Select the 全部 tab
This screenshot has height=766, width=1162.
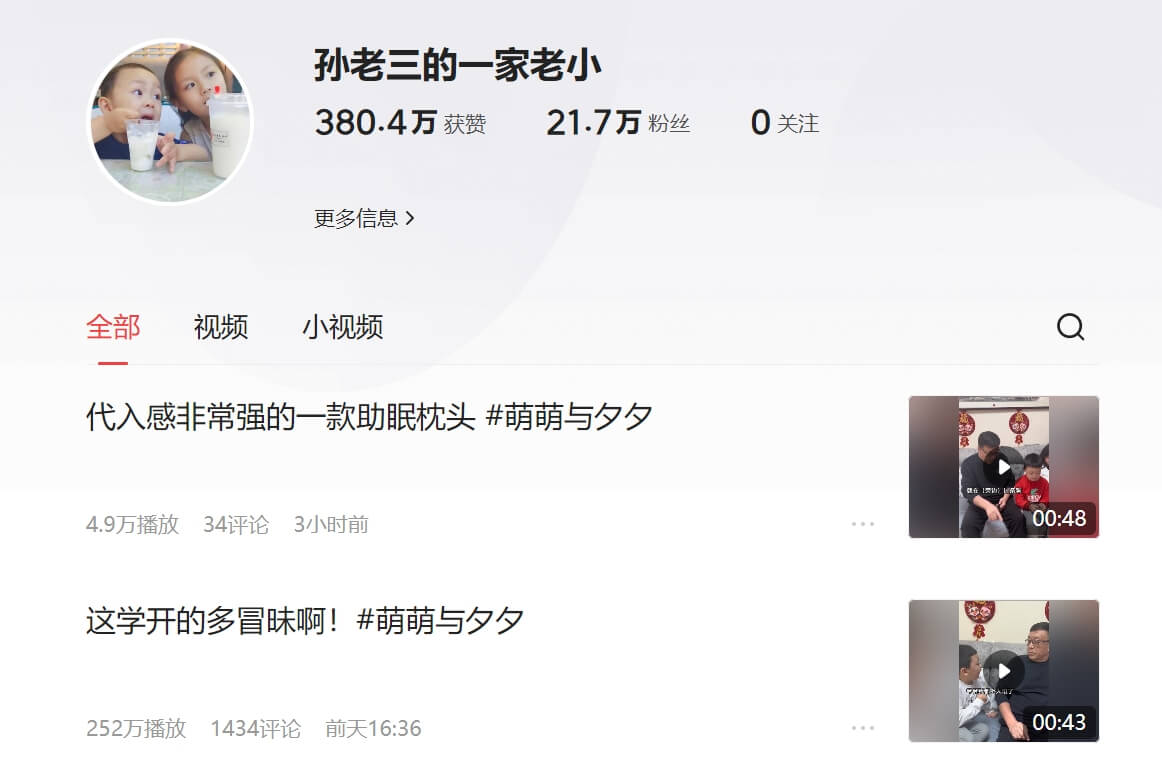[113, 327]
